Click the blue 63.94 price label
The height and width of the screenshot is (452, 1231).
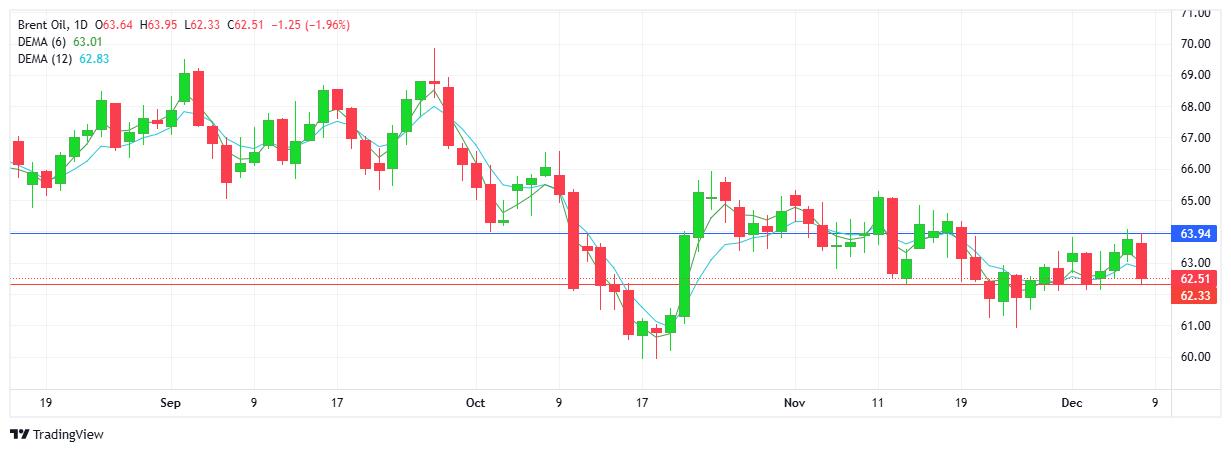(1196, 234)
